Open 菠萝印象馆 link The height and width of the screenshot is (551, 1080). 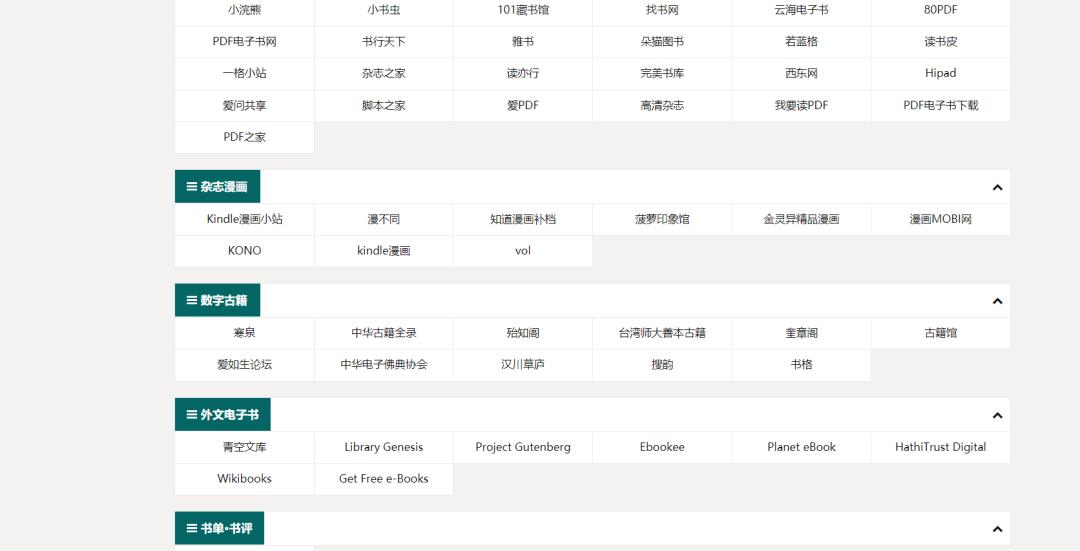click(x=662, y=219)
